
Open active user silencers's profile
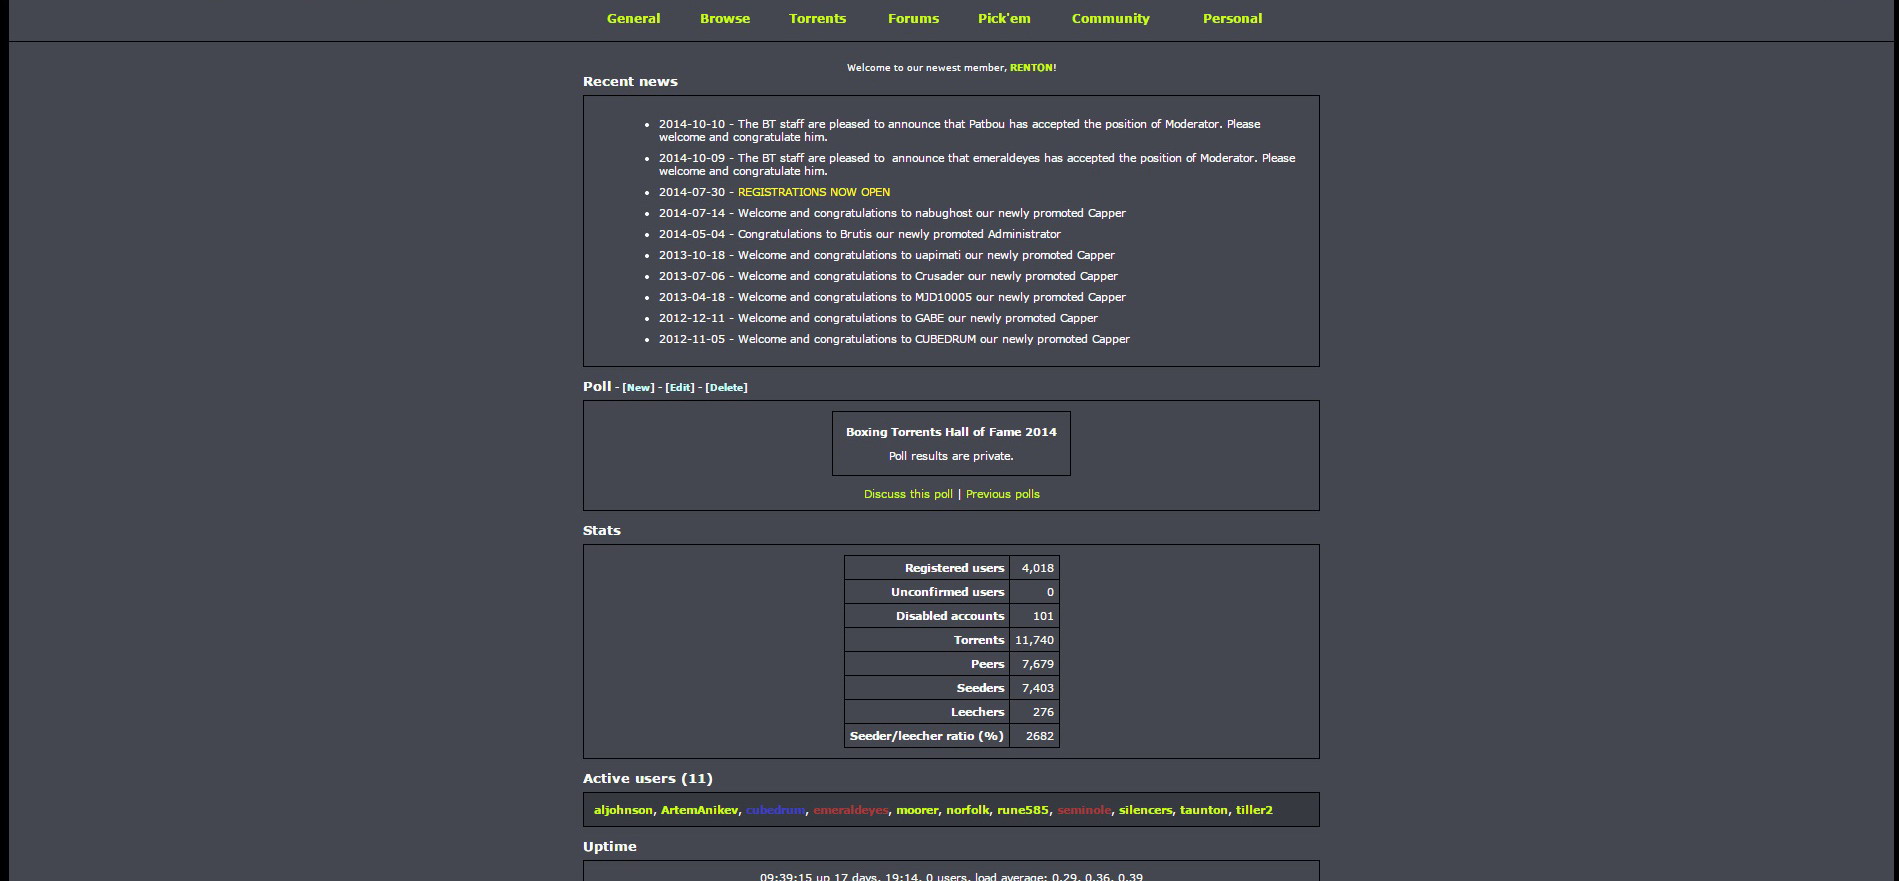[1145, 810]
